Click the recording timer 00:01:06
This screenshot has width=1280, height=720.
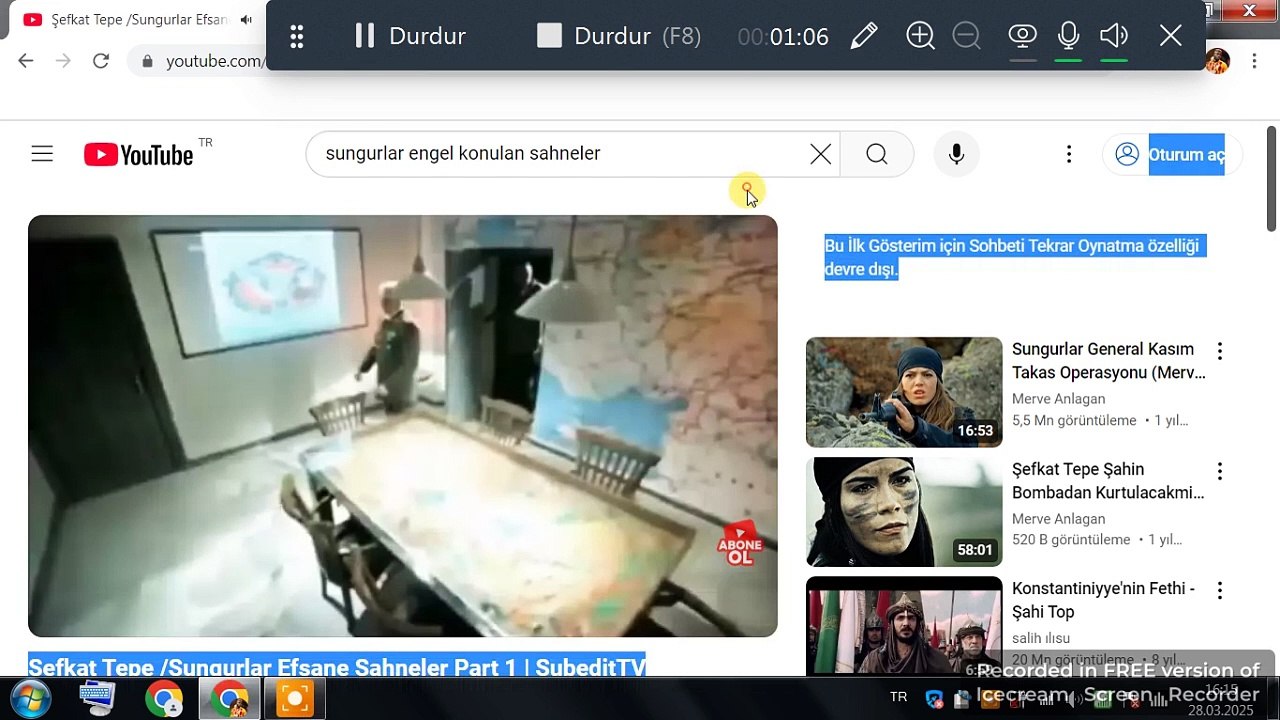pos(783,37)
